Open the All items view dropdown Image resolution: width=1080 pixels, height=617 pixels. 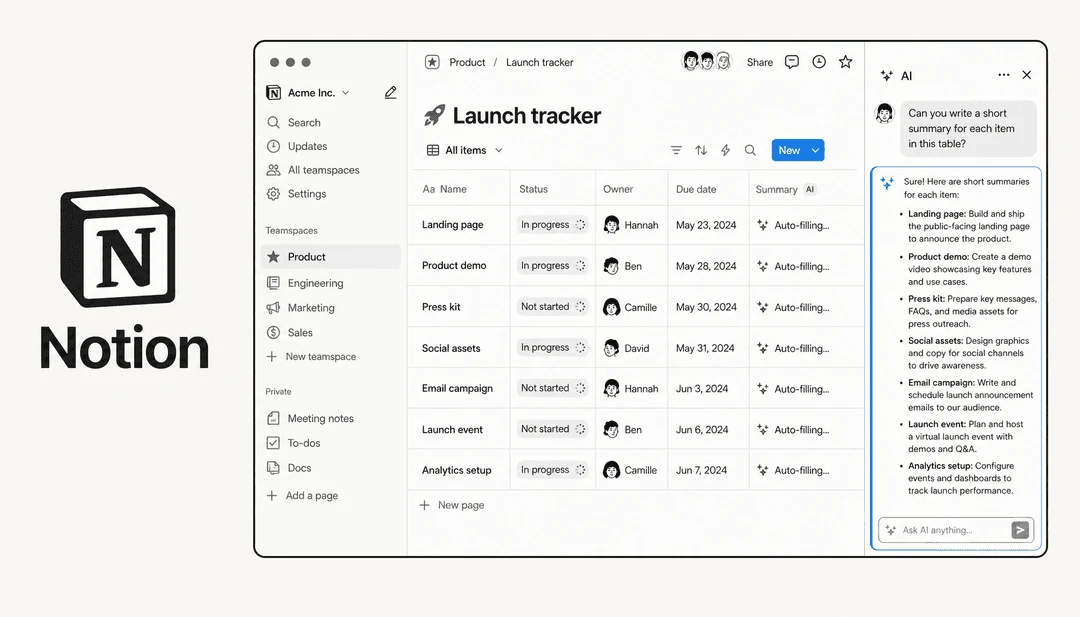pos(465,150)
